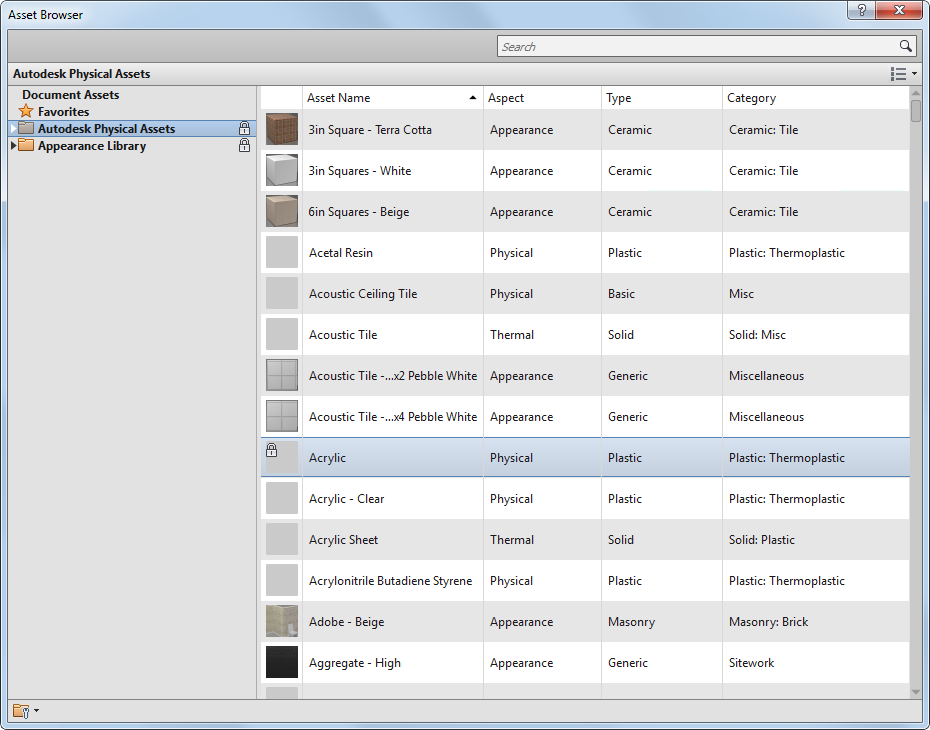The height and width of the screenshot is (730, 930).
Task: Click the 'Adobe - Beige' asset name
Action: tap(346, 621)
